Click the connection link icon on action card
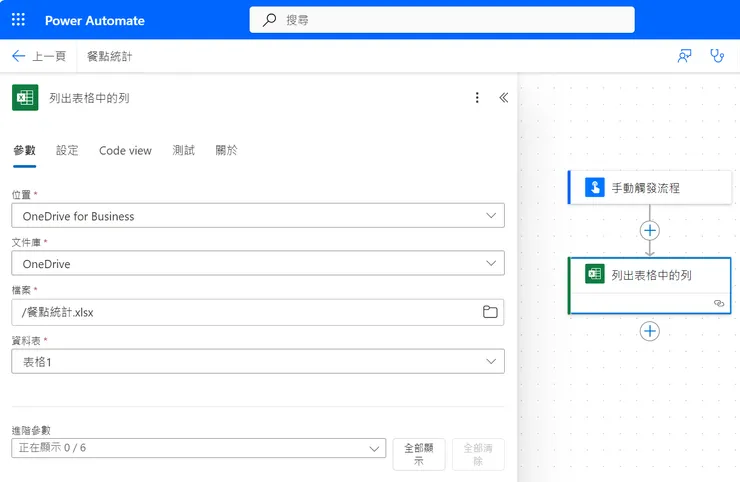This screenshot has height=482, width=740. 719,303
